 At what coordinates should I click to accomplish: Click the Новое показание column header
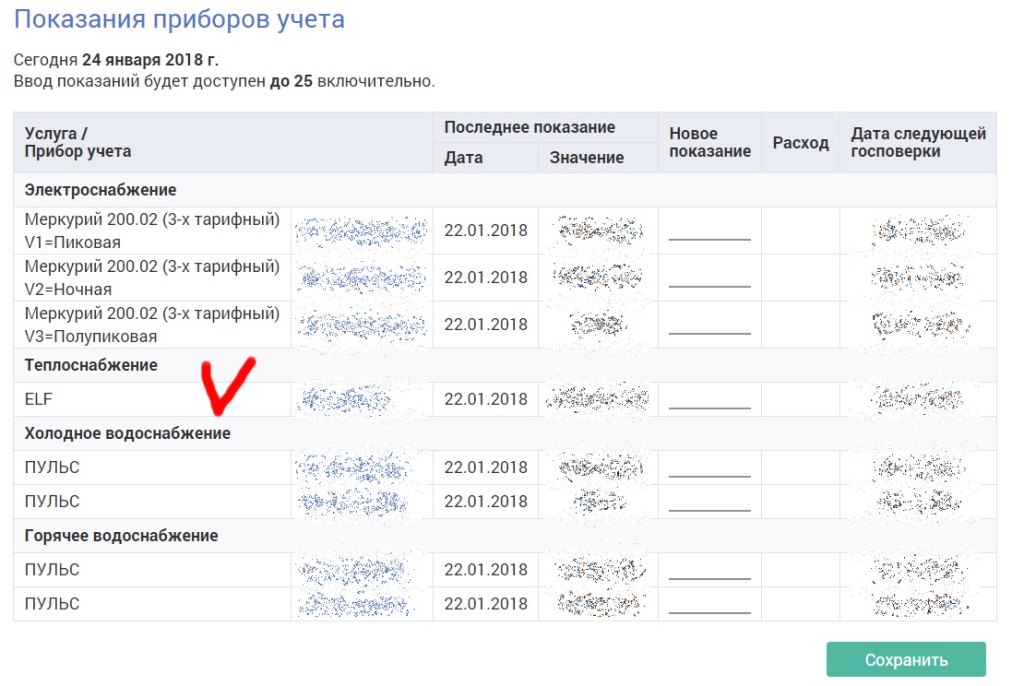tap(709, 143)
